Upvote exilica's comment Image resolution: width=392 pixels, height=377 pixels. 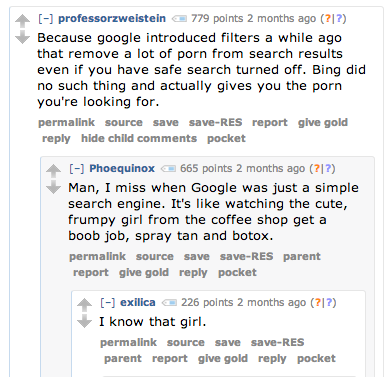pyautogui.click(x=84, y=305)
